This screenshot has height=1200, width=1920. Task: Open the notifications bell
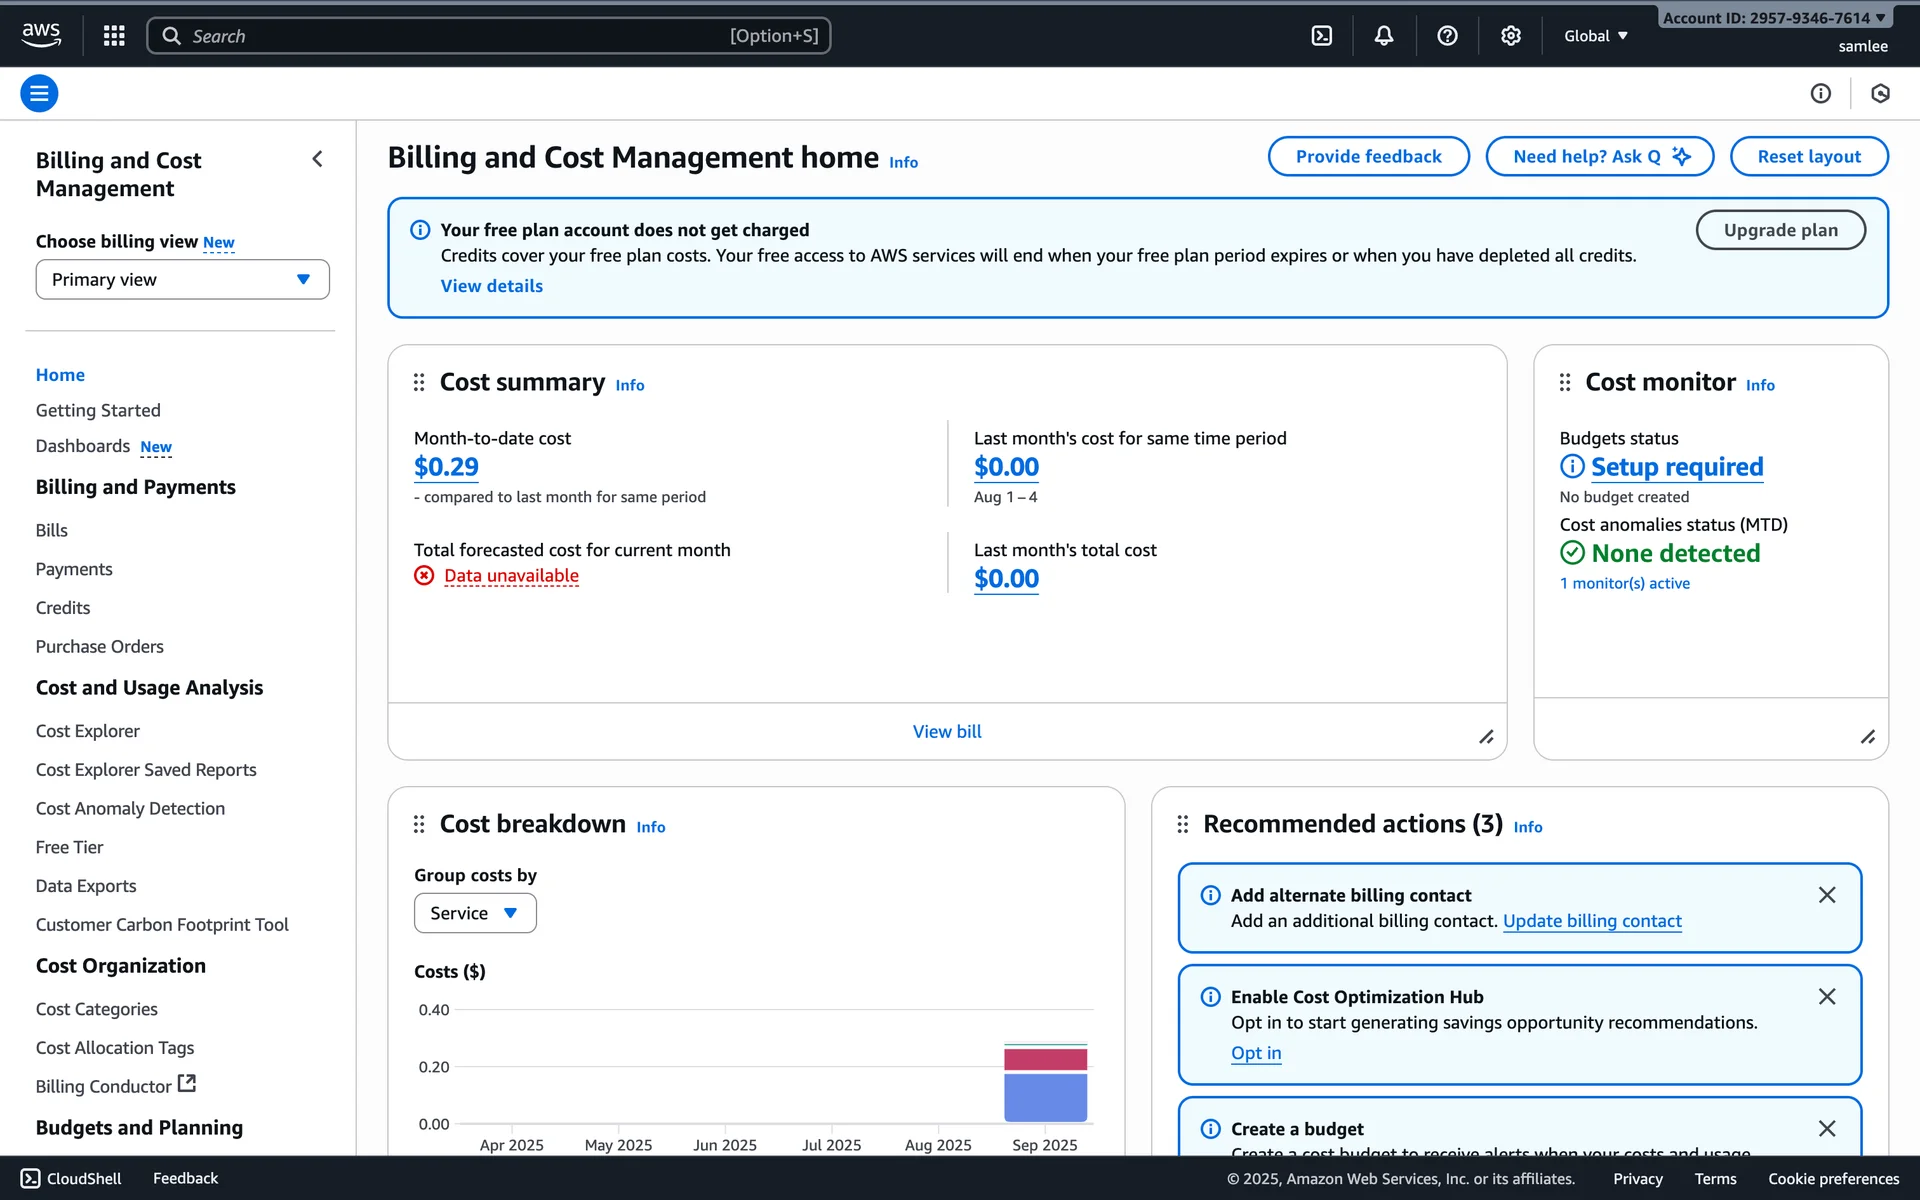tap(1383, 36)
